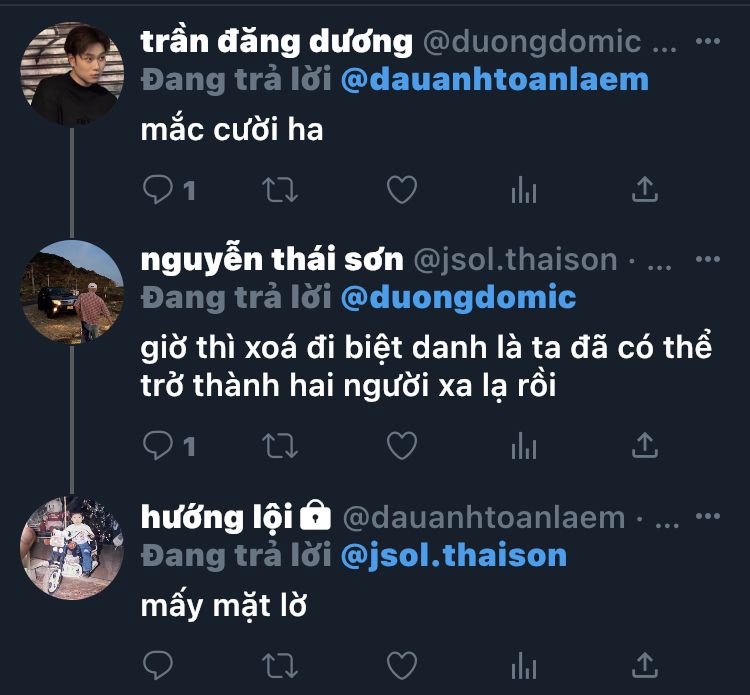Reply to the "mấy mặt lờ" tweet

pos(158,665)
